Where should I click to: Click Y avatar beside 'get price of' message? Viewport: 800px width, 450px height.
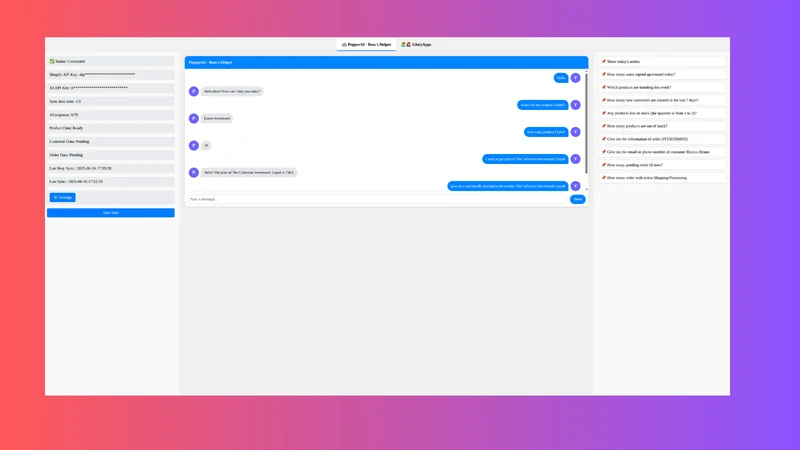point(576,159)
